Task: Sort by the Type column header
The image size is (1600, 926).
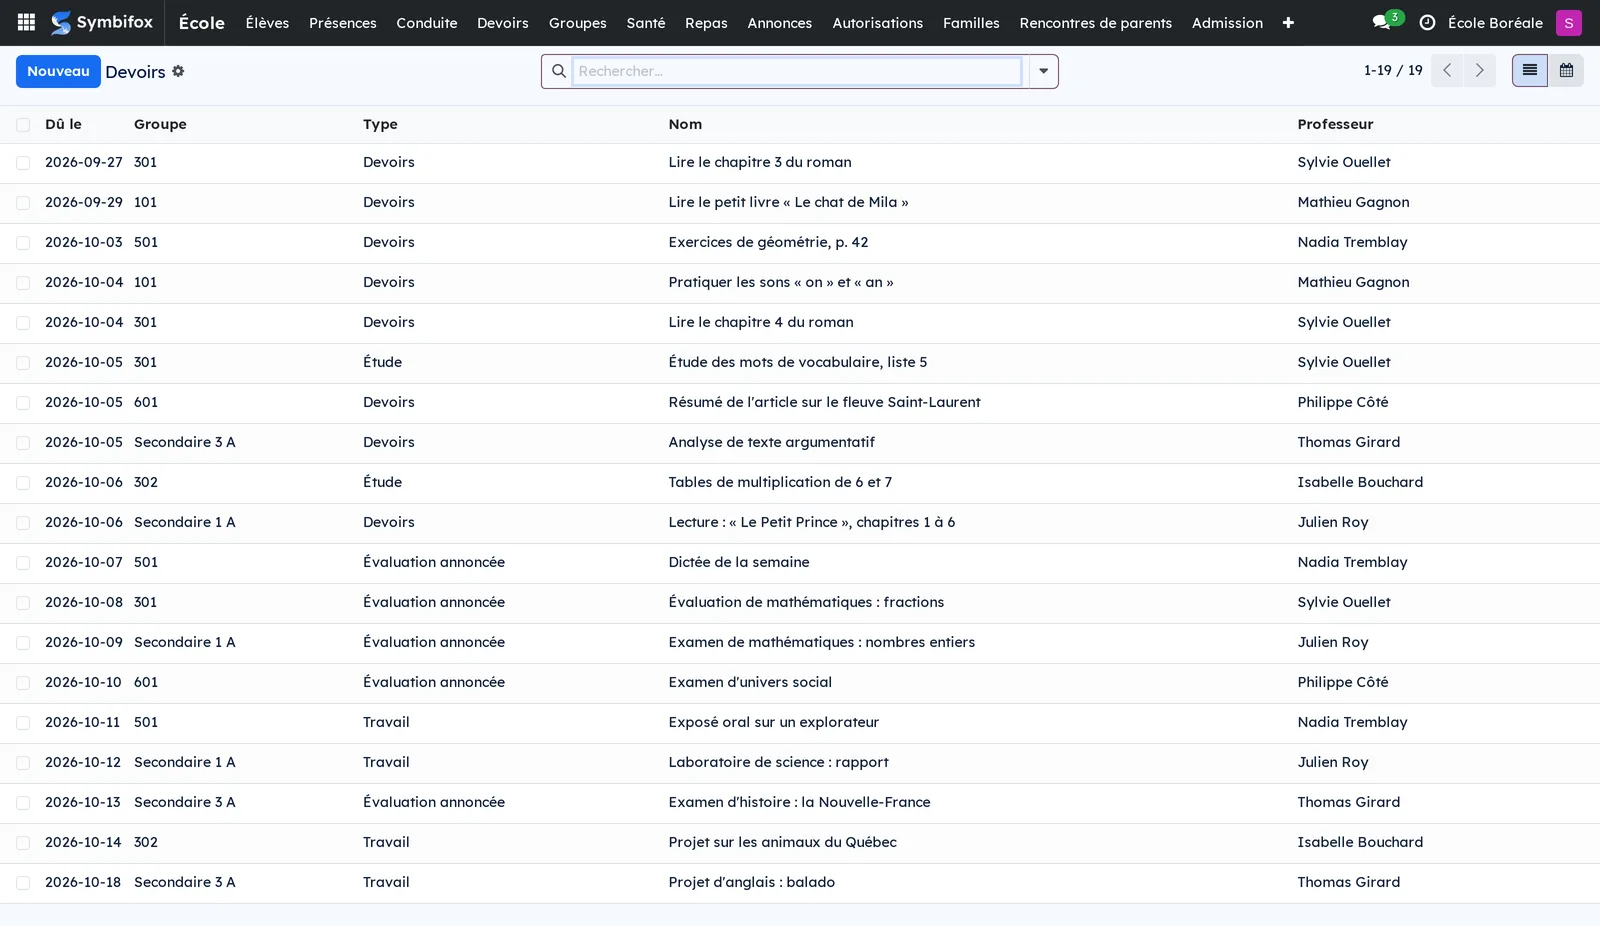Action: pyautogui.click(x=380, y=124)
